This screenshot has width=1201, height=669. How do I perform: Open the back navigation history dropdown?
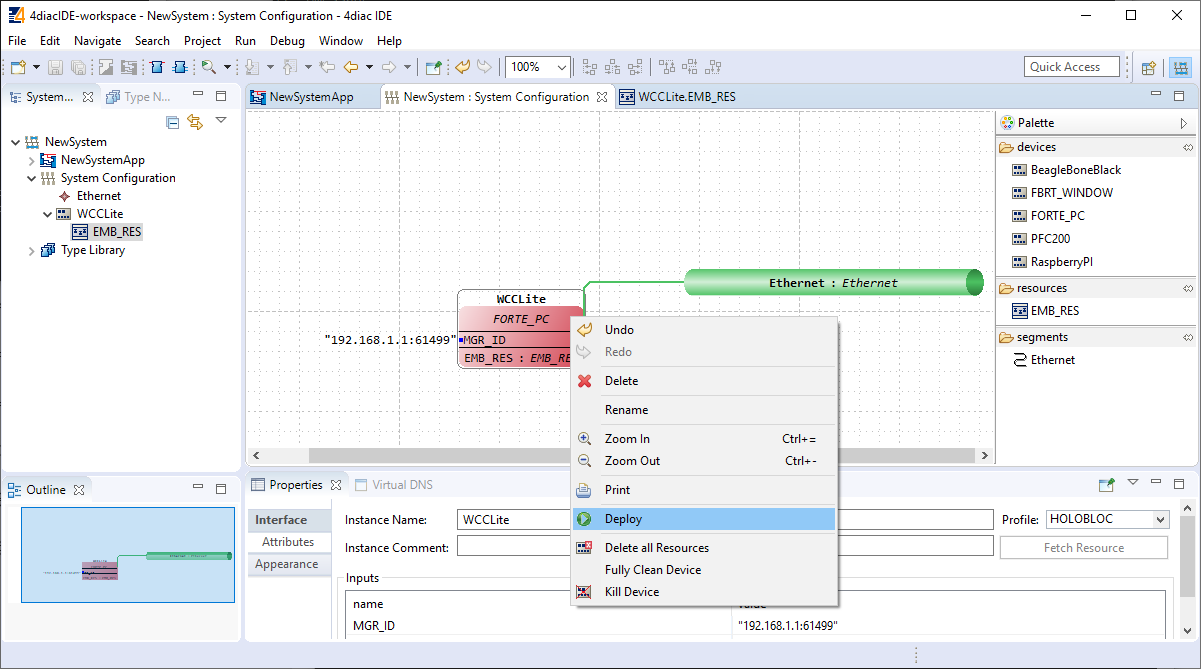(x=369, y=67)
